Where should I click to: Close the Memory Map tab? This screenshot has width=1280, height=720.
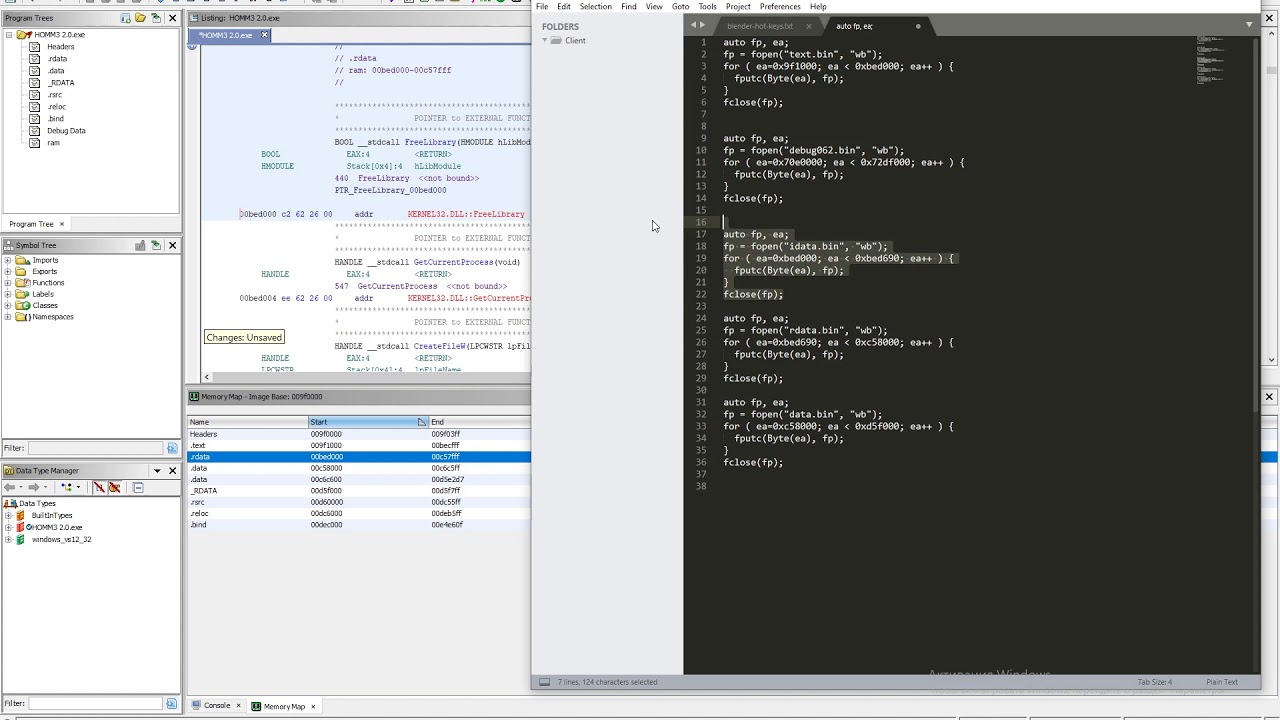[312, 706]
